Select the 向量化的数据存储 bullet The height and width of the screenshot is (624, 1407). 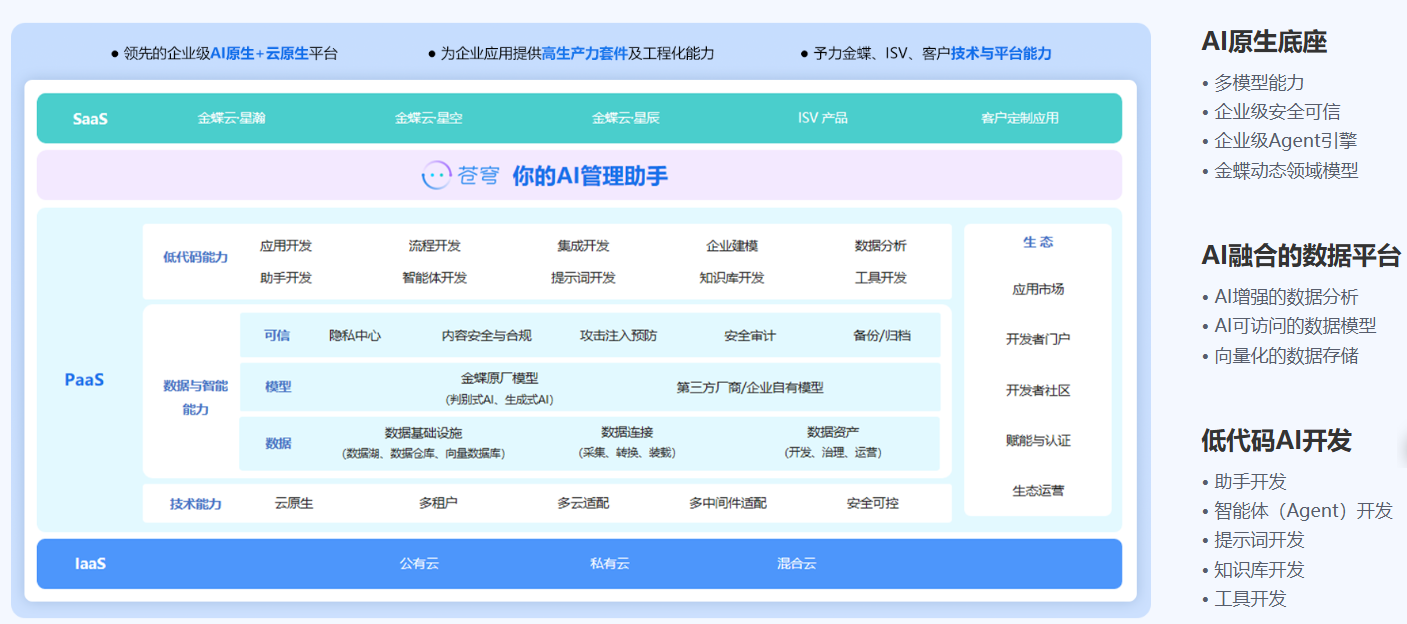click(1286, 356)
